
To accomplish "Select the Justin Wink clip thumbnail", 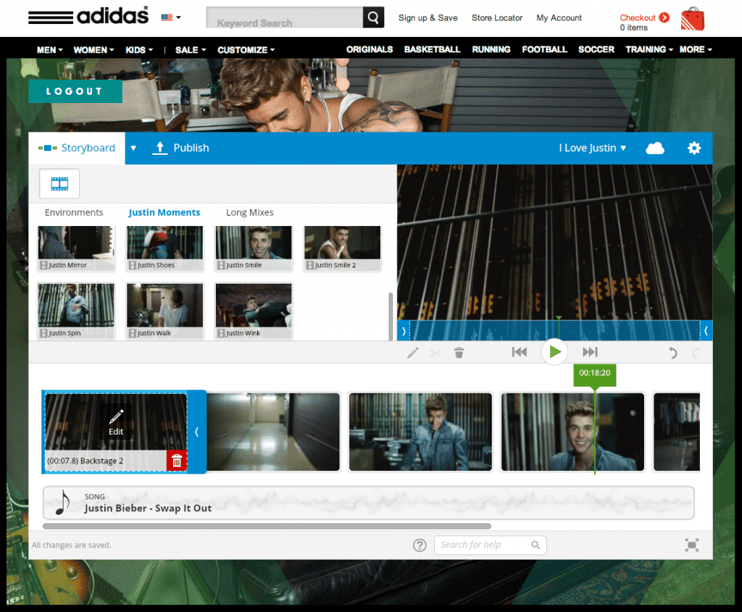I will coord(254,310).
